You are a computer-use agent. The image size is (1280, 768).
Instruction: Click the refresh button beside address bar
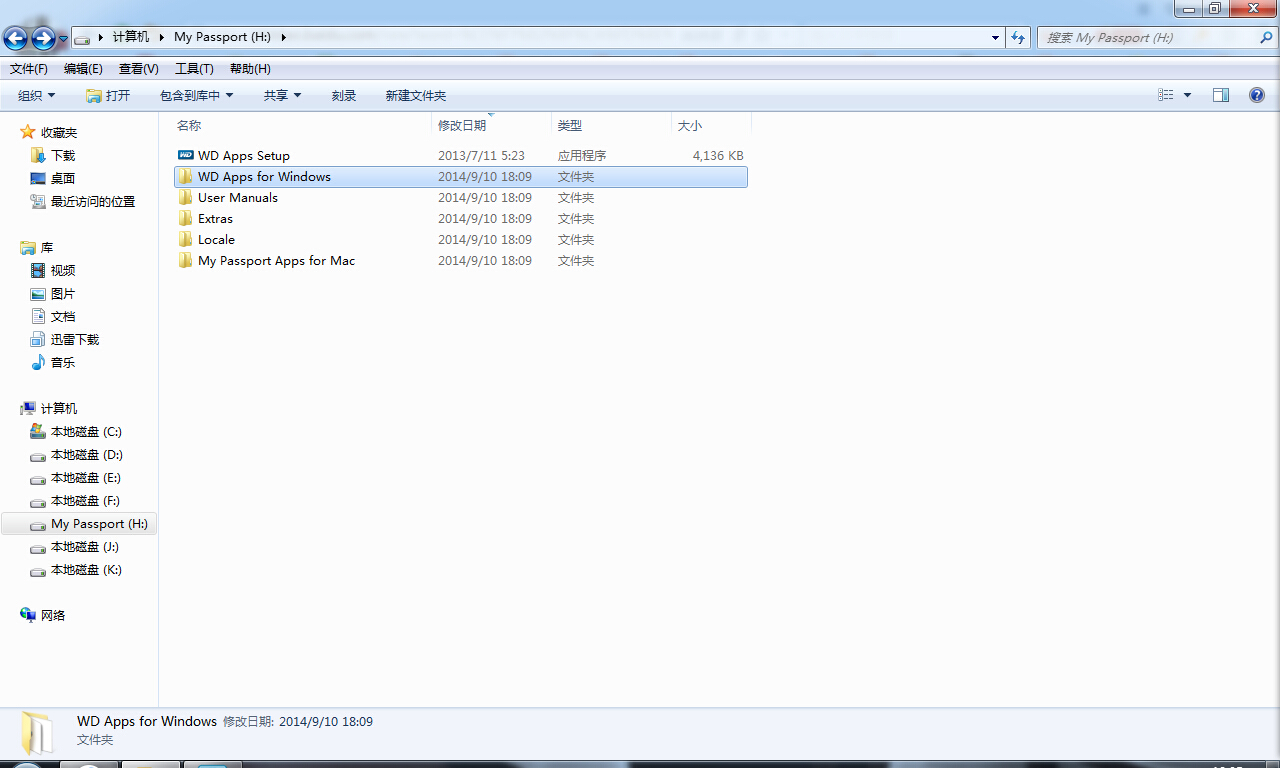click(1018, 38)
